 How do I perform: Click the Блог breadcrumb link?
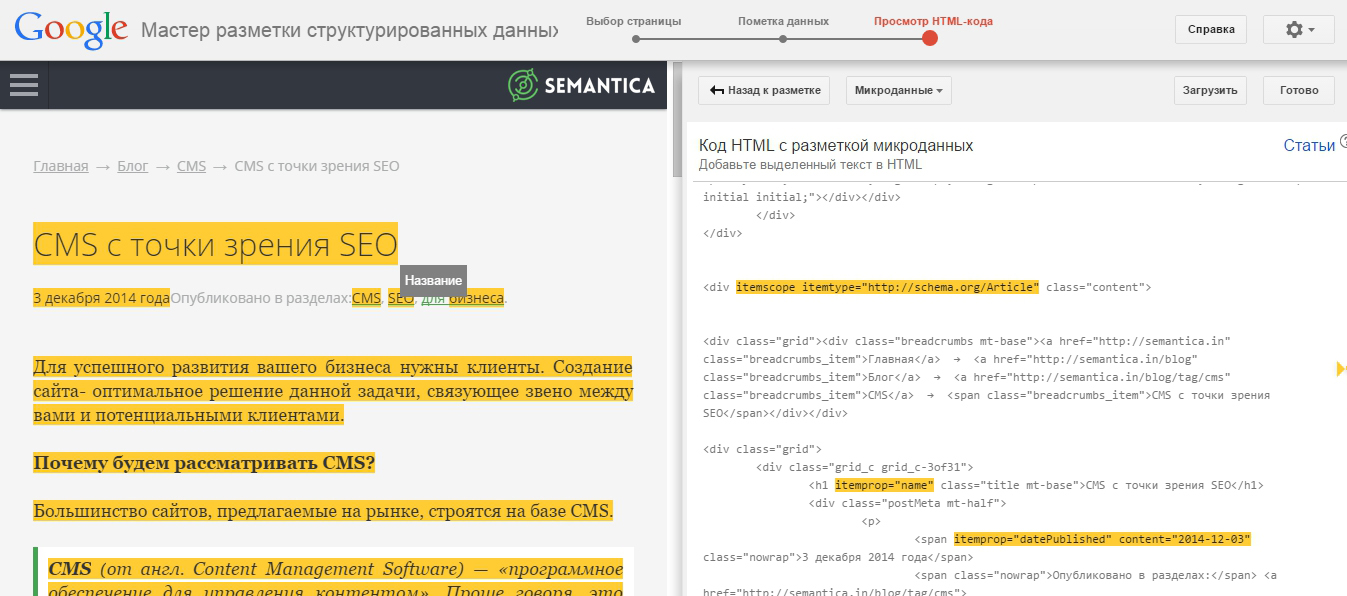tap(133, 166)
